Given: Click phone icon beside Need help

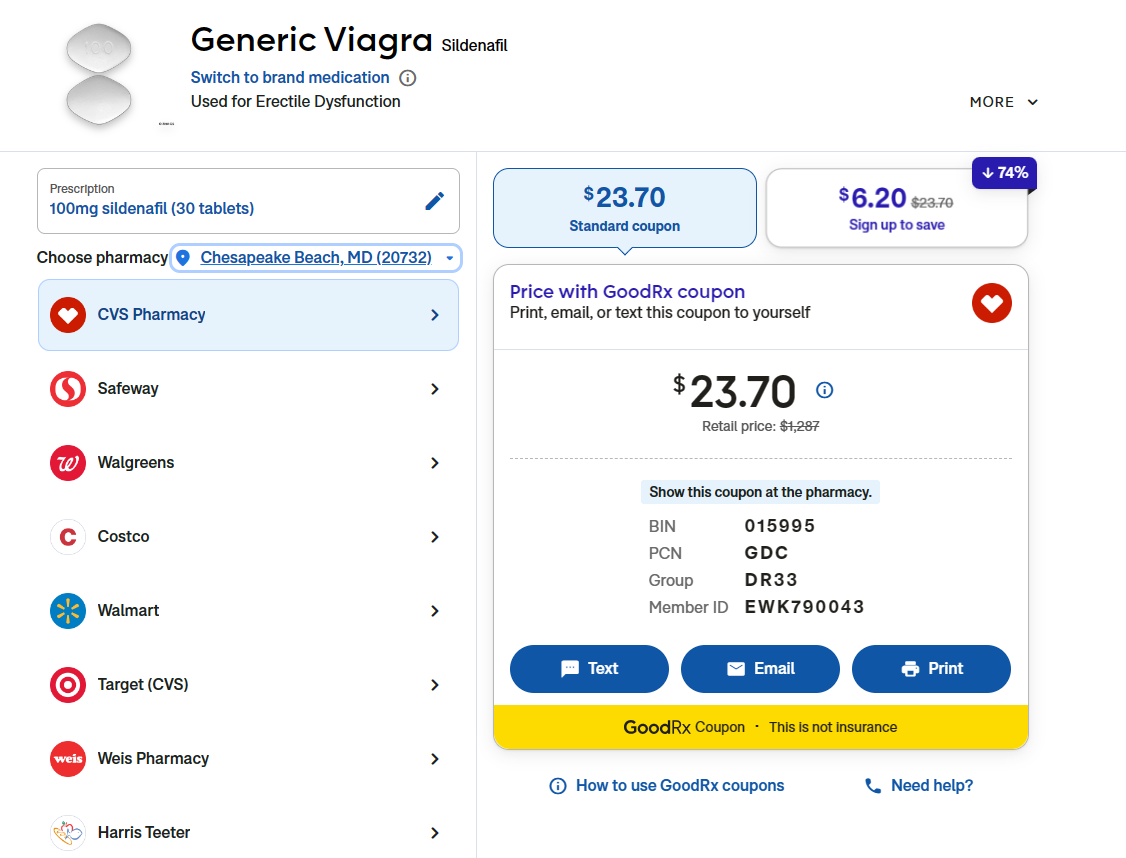Looking at the screenshot, I should click(x=873, y=786).
